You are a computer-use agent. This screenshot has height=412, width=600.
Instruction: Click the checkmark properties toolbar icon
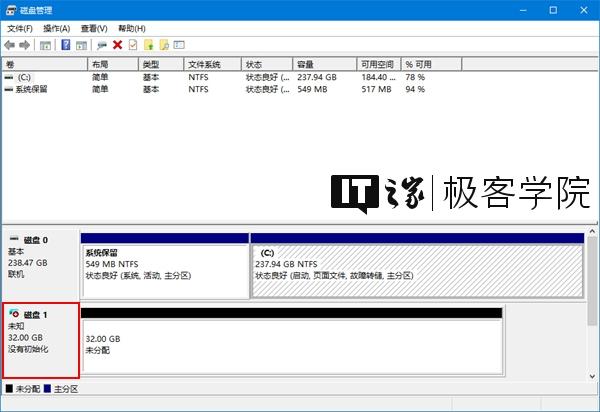133,45
